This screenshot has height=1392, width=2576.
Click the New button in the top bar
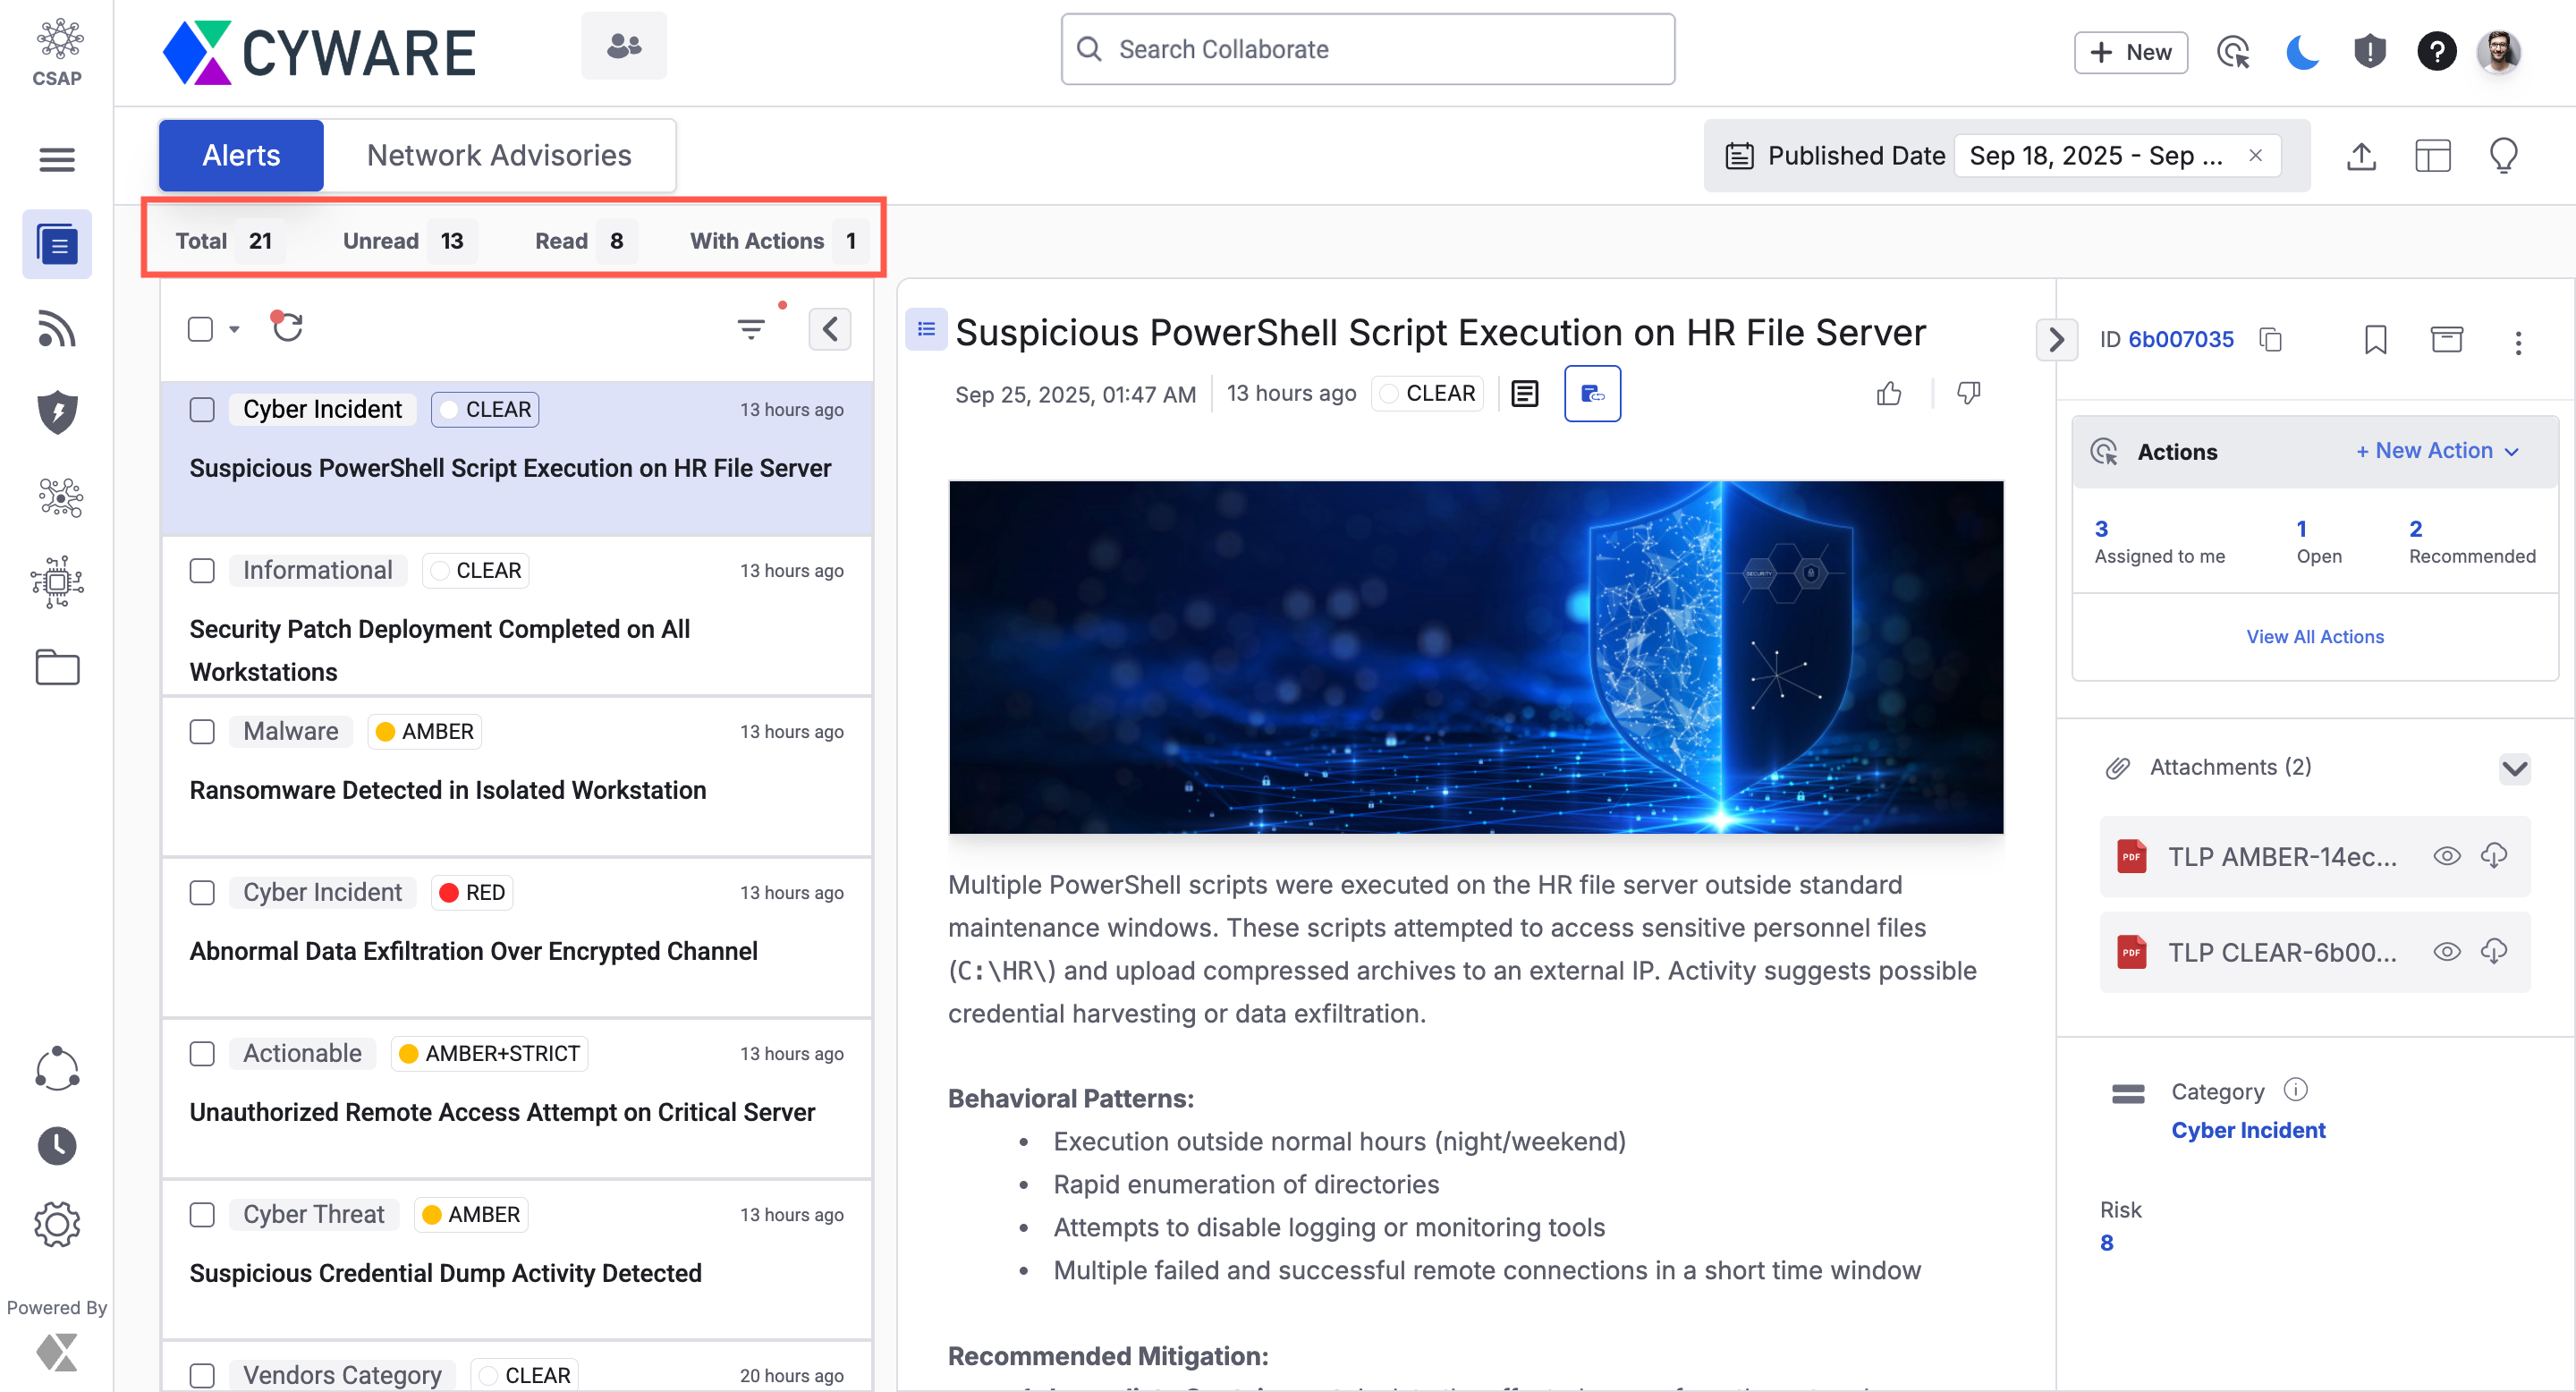(2130, 52)
